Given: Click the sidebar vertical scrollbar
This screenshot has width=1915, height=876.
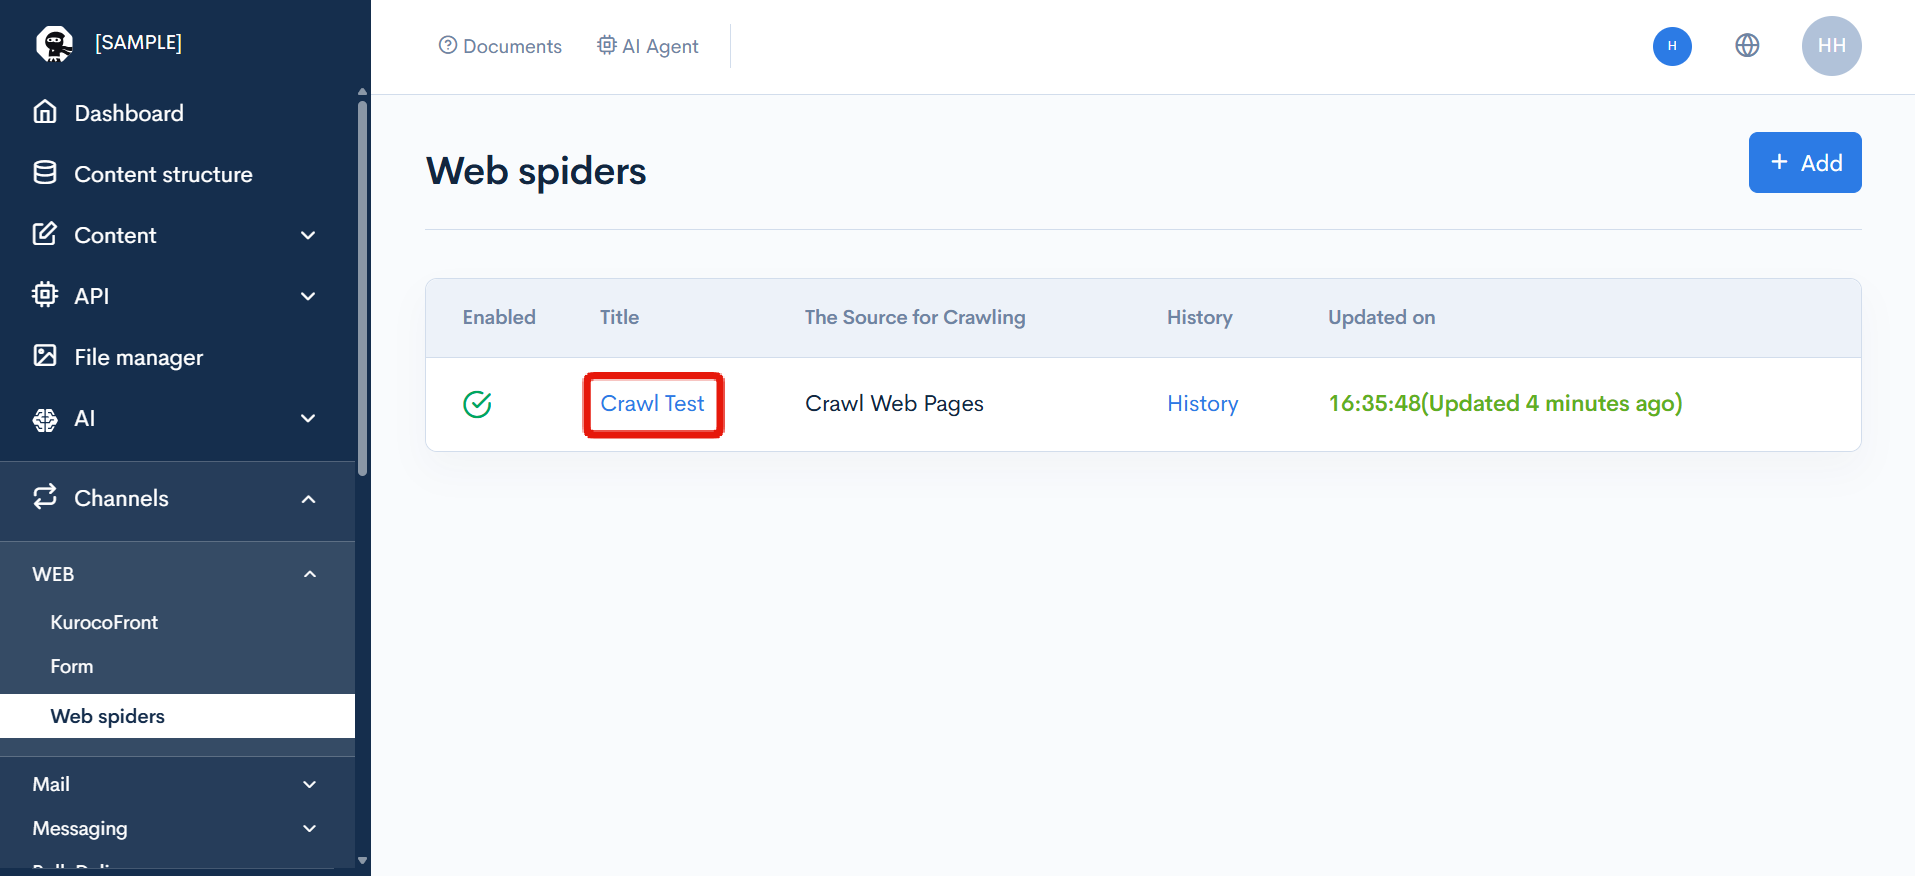Looking at the screenshot, I should click(x=362, y=285).
